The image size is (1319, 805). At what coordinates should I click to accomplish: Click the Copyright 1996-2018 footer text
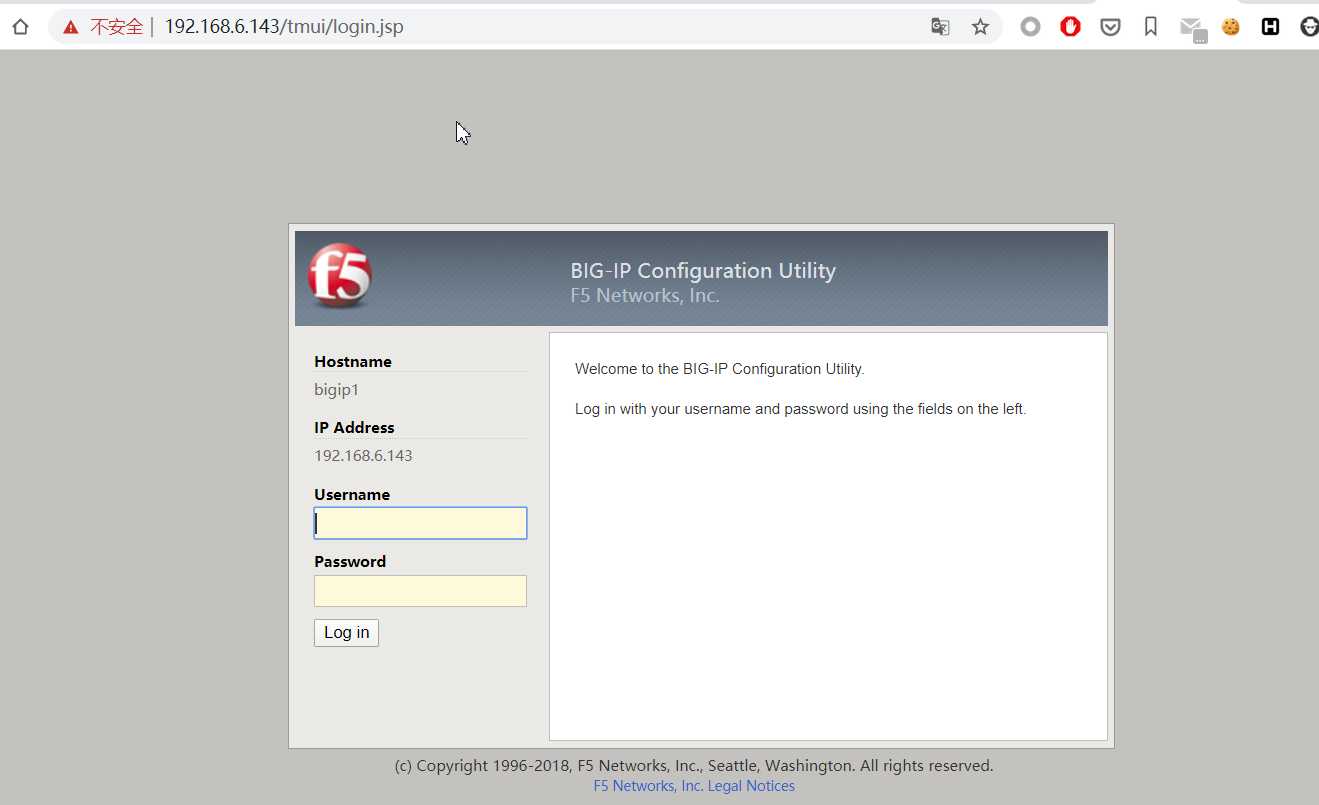coord(694,766)
